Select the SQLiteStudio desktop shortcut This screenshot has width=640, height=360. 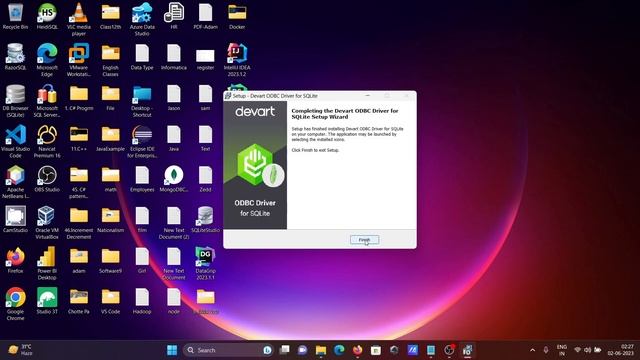[x=205, y=219]
